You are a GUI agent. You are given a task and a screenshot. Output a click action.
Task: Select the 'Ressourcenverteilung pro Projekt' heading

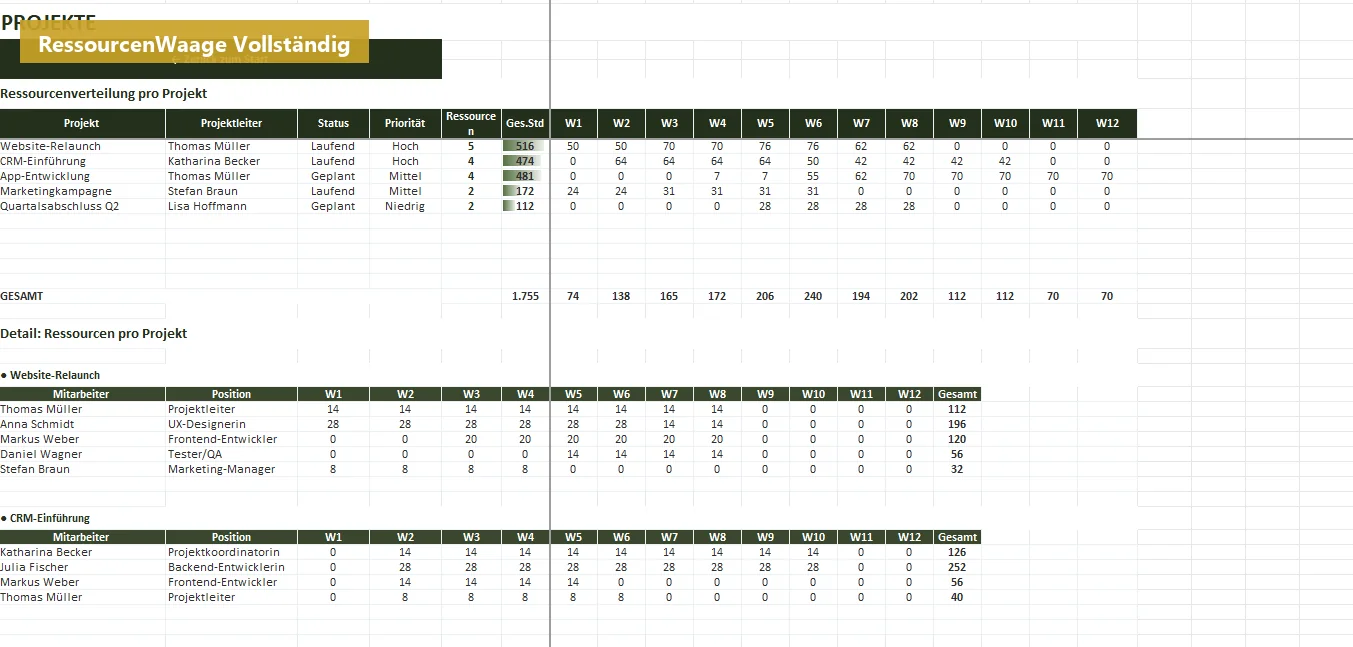pyautogui.click(x=104, y=93)
